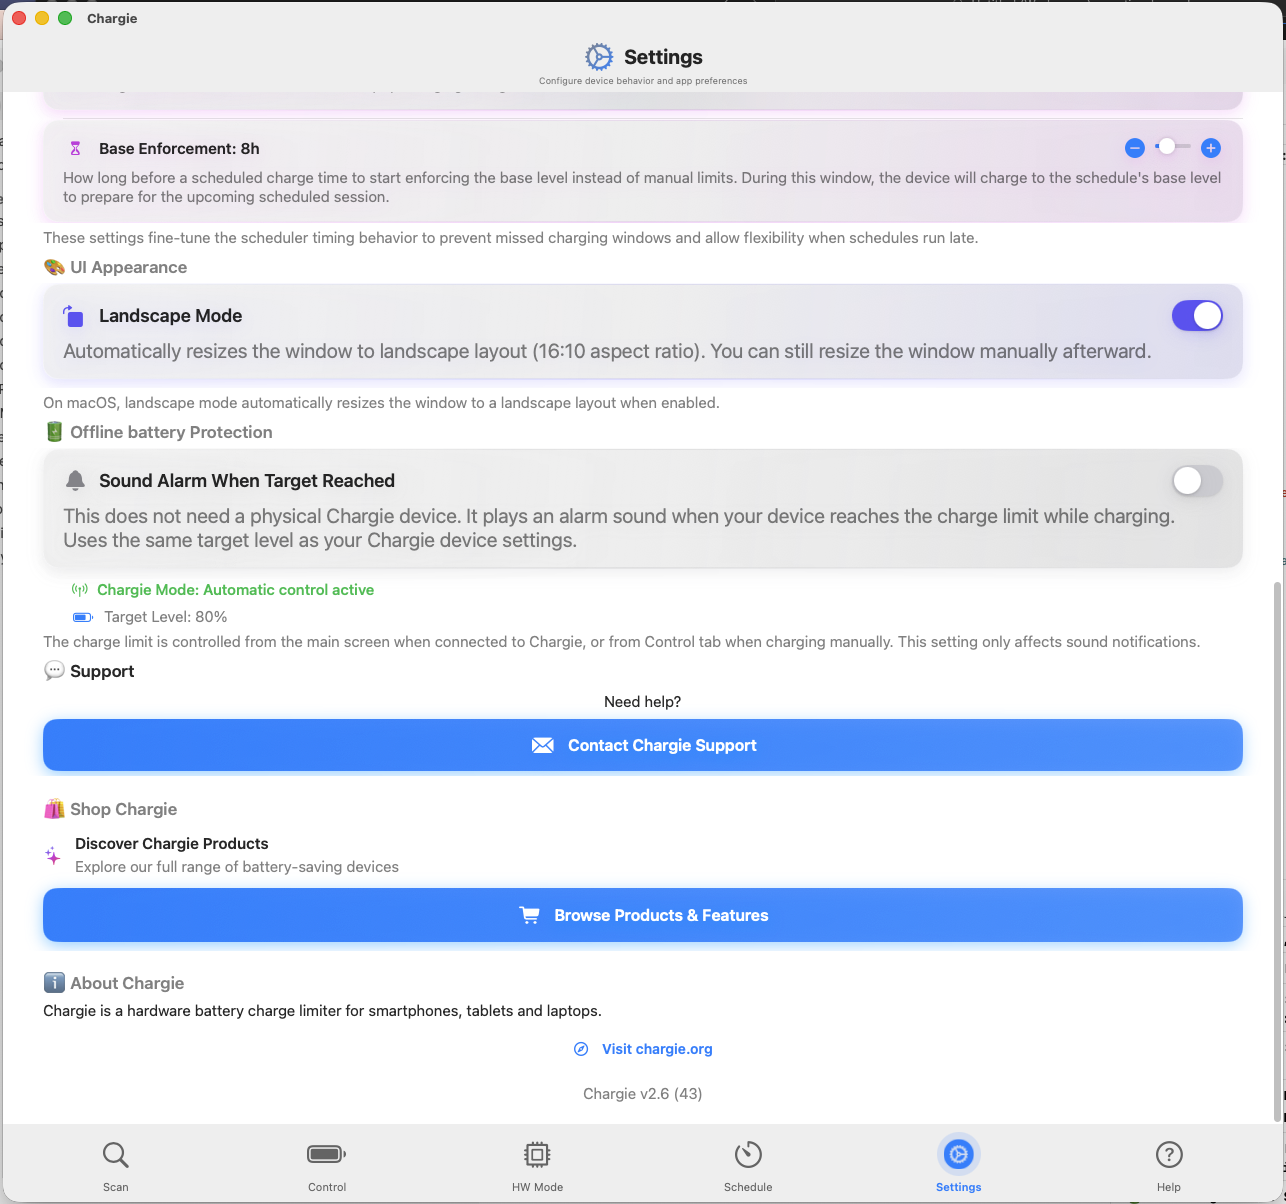Click the hourglass icon beside Base Enforcement
This screenshot has width=1286, height=1204.
coord(75,149)
